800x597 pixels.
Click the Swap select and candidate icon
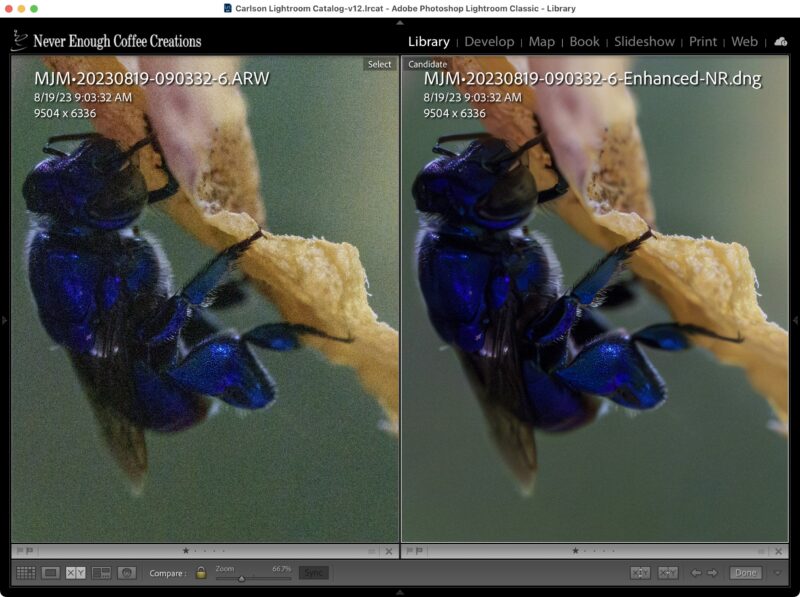[640, 573]
